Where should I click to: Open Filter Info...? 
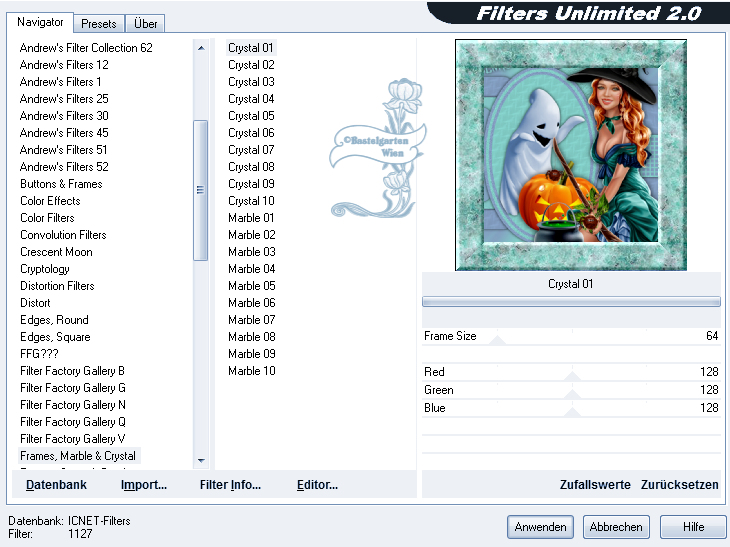click(x=230, y=485)
